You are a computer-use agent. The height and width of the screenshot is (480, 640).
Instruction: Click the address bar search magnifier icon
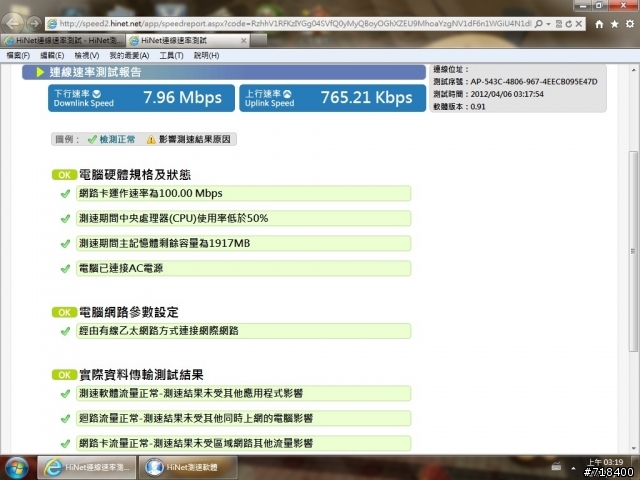pos(539,24)
